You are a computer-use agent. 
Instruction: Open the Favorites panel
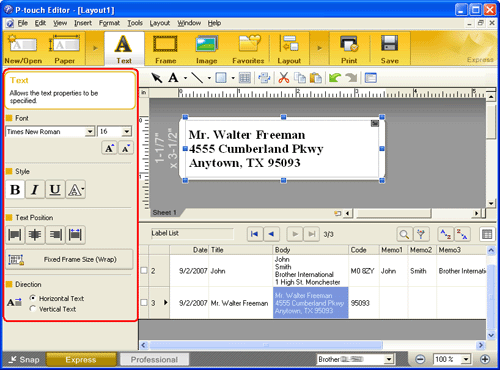click(248, 49)
